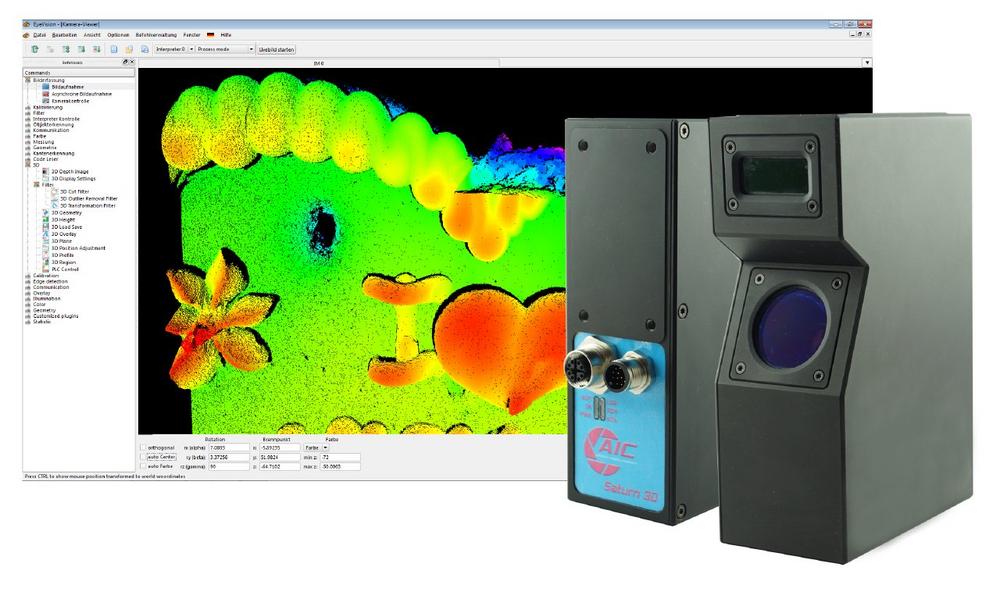Click the German flag language icon
Viewport: 1000px width, 592px height.
tap(211, 34)
